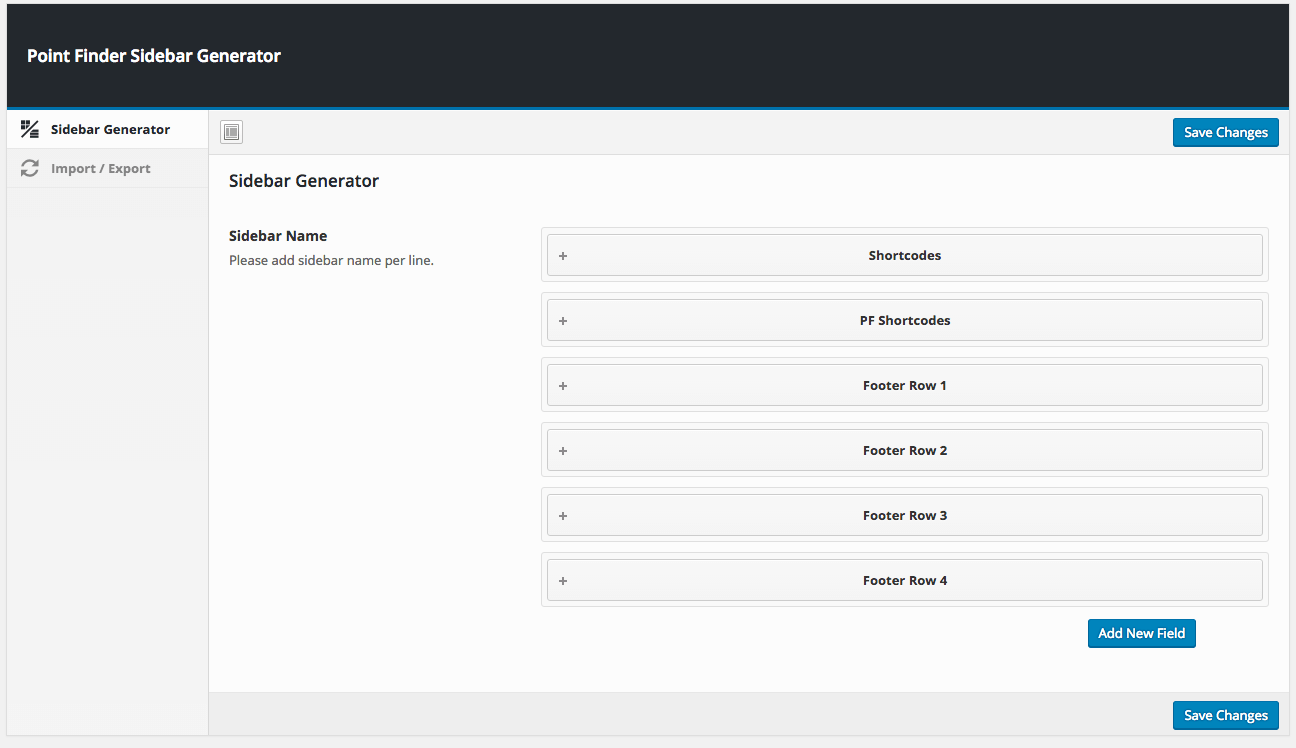This screenshot has width=1296, height=748.
Task: Expand PF Shortcodes via its title text
Action: coord(904,321)
